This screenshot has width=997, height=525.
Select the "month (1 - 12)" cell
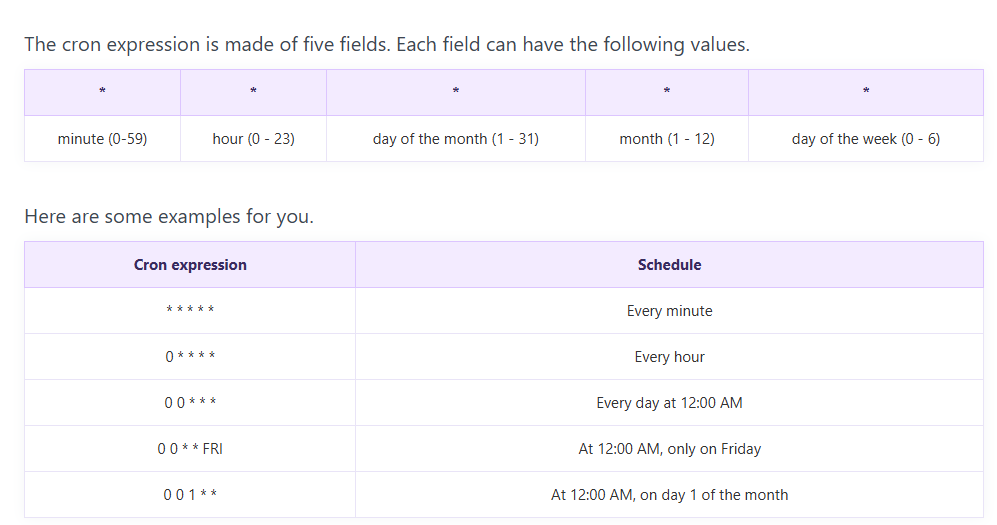[666, 139]
